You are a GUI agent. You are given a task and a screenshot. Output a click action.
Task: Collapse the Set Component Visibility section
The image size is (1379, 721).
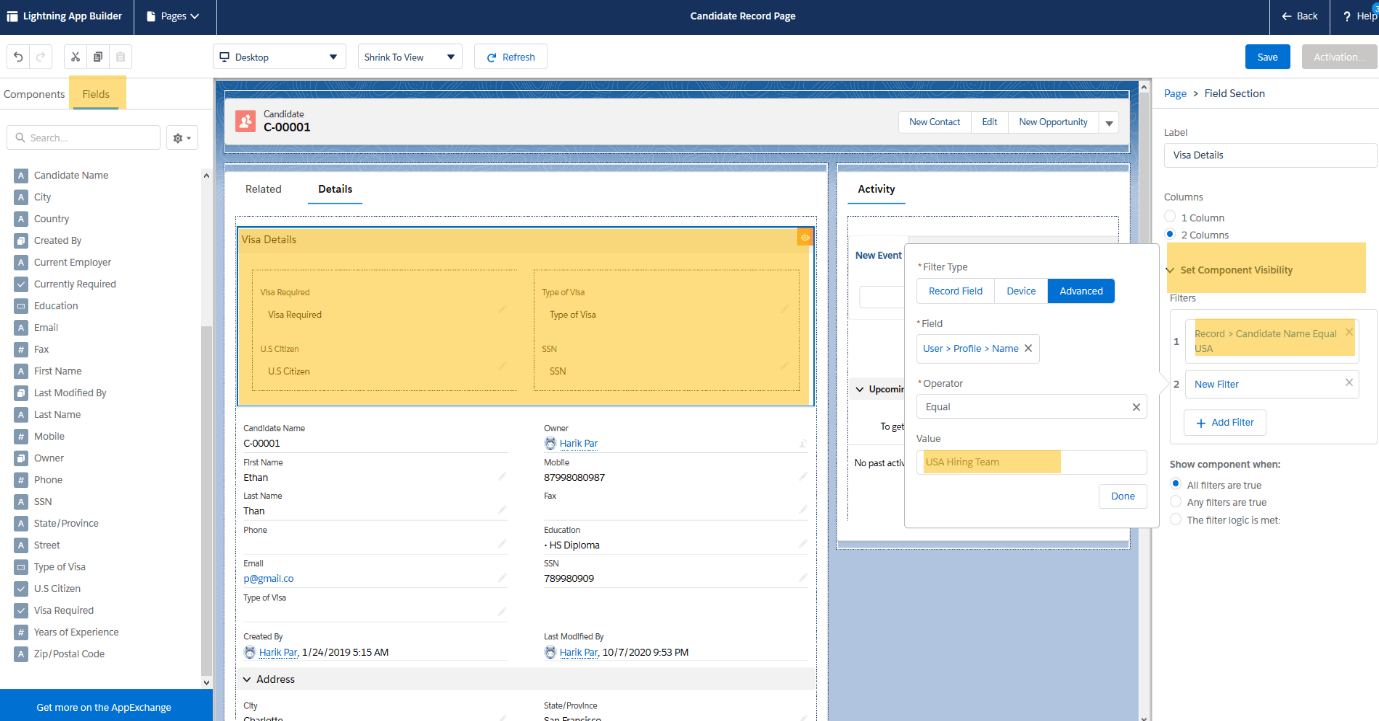pos(1171,270)
